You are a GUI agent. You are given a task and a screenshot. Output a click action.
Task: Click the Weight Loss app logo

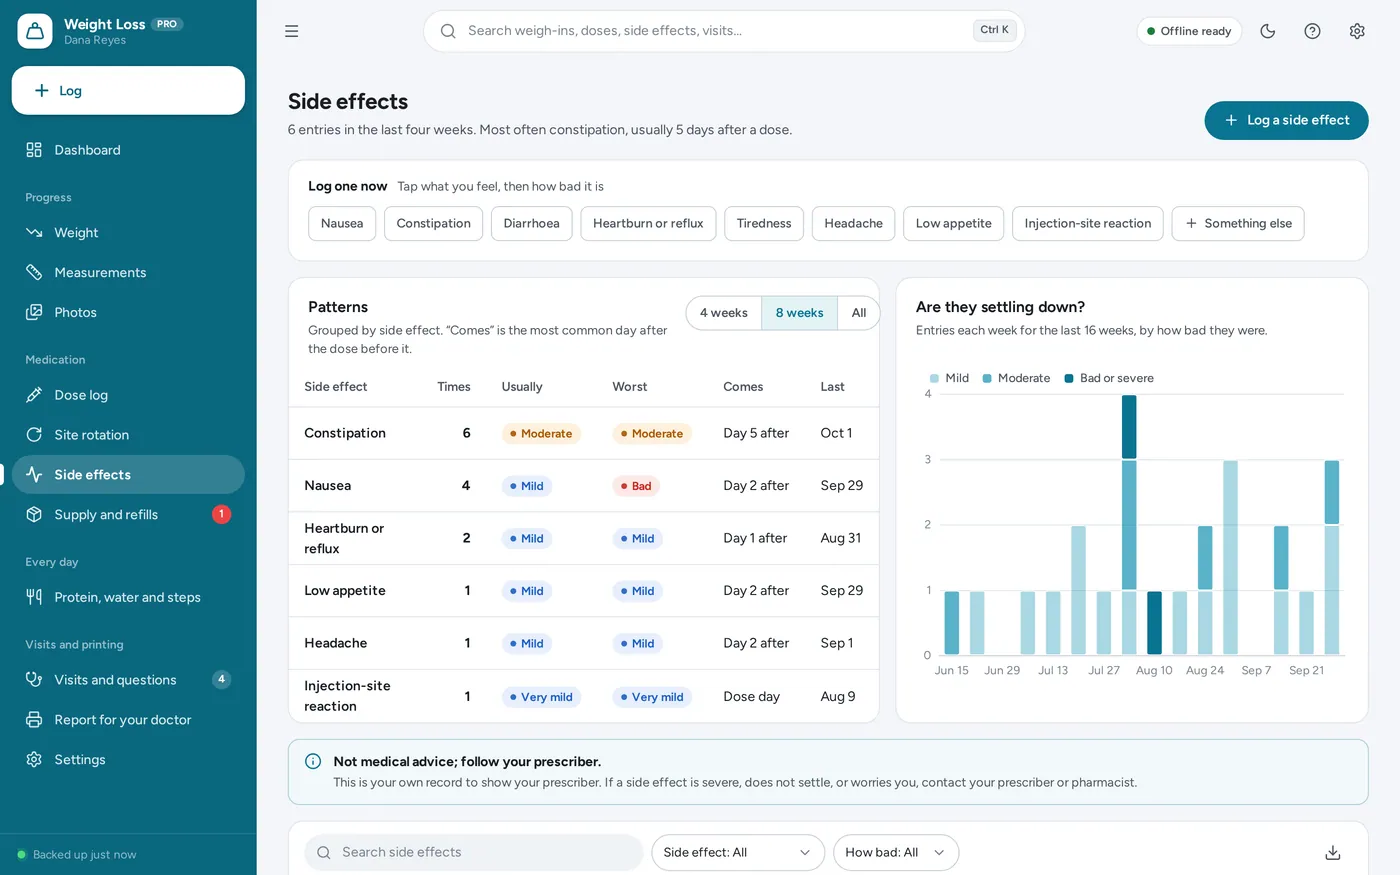[35, 31]
